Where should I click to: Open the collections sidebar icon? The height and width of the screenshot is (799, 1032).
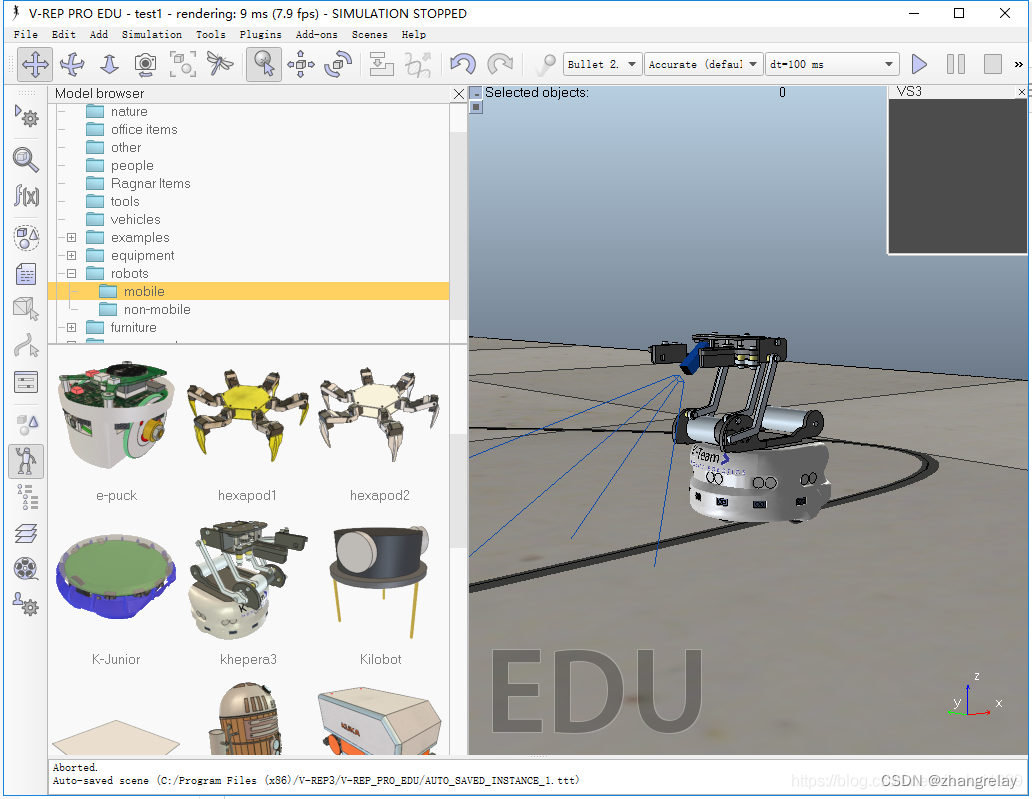(26, 238)
